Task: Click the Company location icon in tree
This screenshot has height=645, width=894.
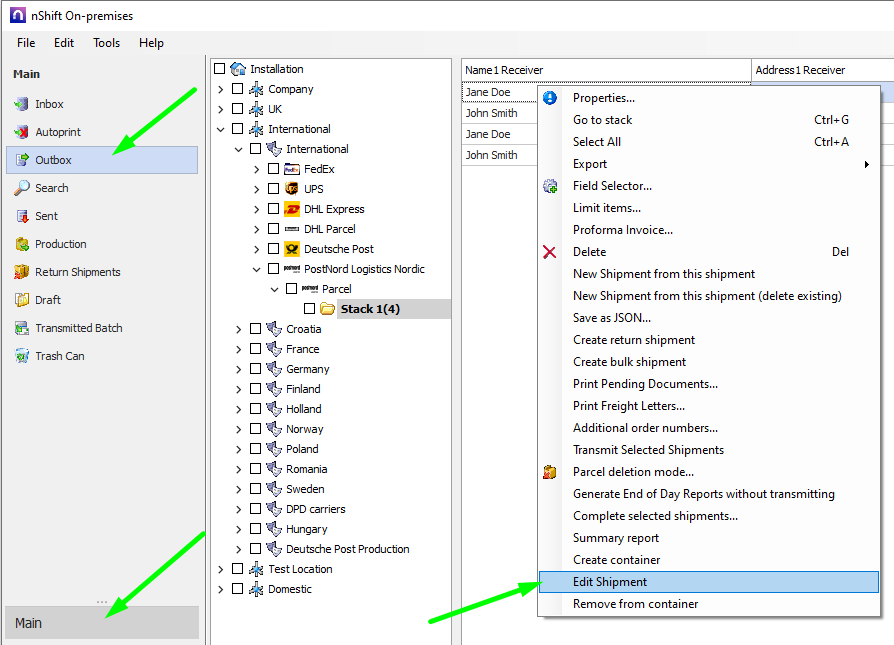Action: click(x=256, y=89)
